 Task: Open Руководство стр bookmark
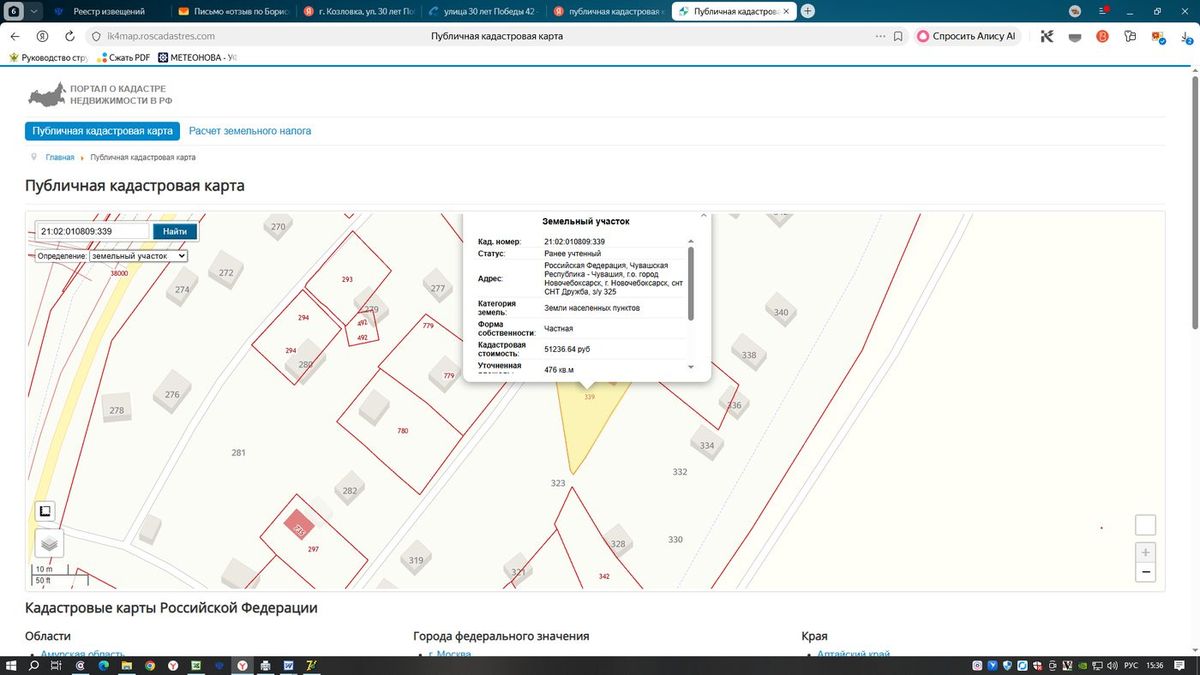click(x=48, y=57)
